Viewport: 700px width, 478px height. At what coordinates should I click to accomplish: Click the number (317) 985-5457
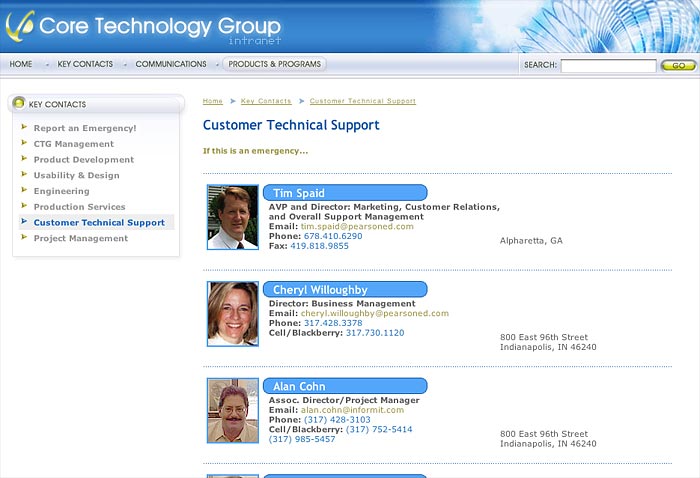pos(302,439)
